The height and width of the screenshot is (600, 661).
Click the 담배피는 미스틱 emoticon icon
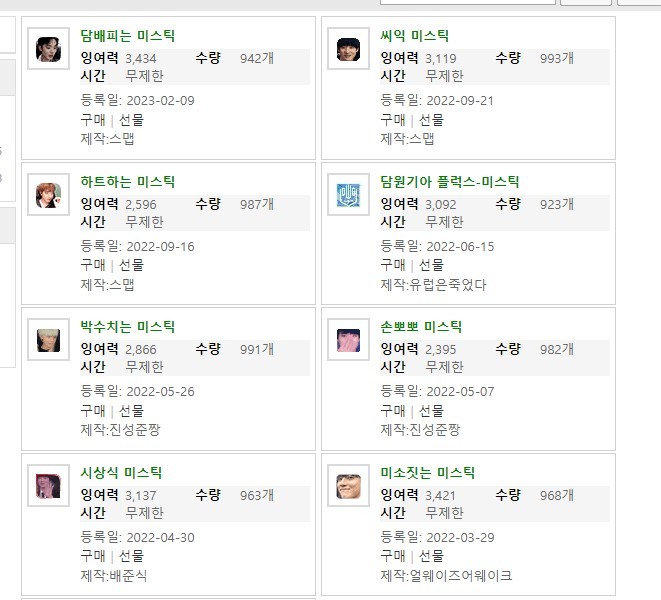(x=47, y=48)
